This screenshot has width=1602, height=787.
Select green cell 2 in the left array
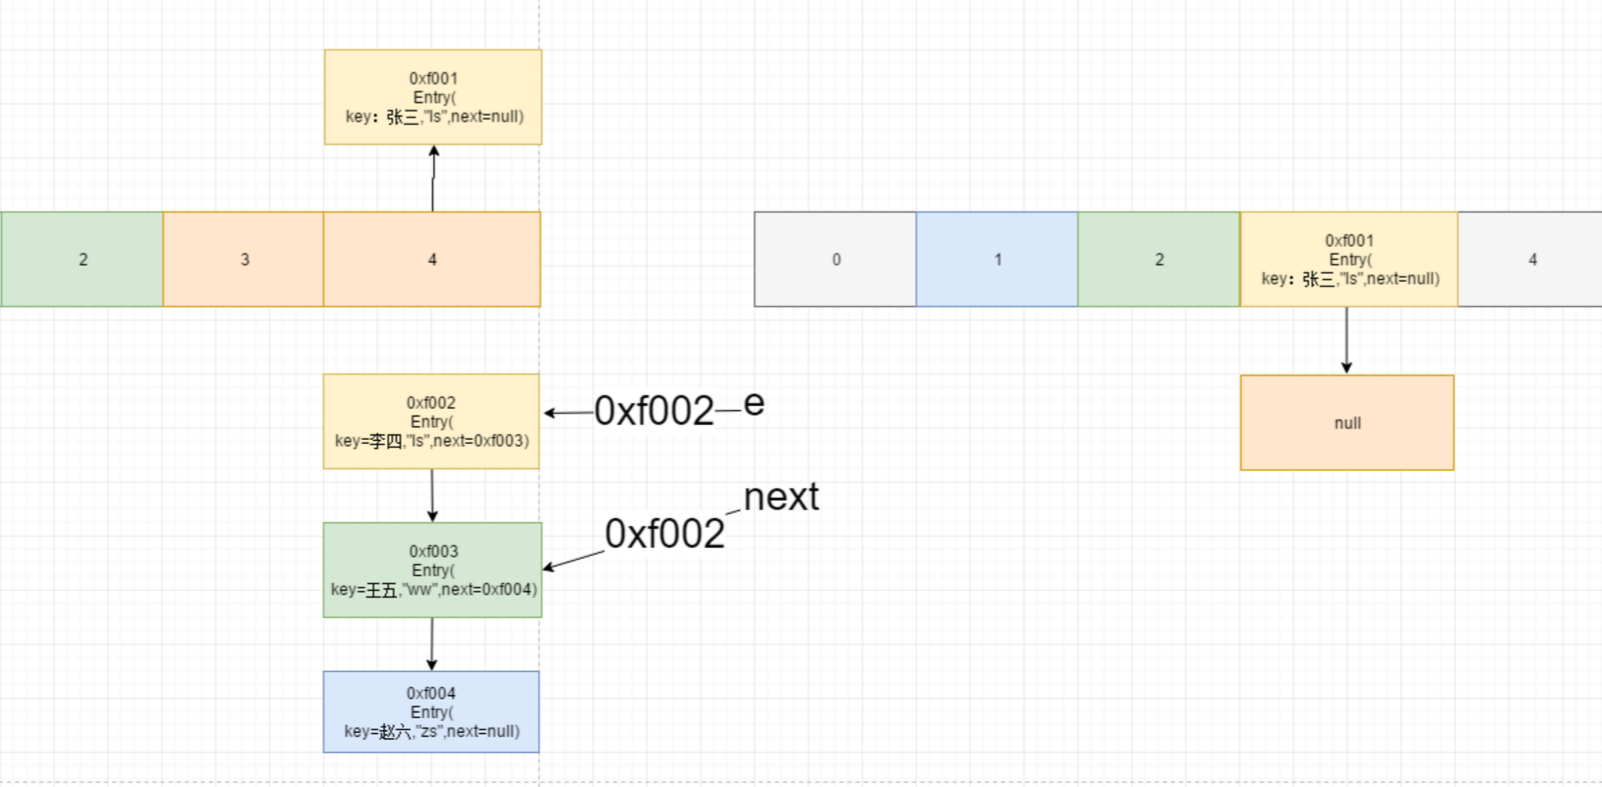click(x=82, y=259)
